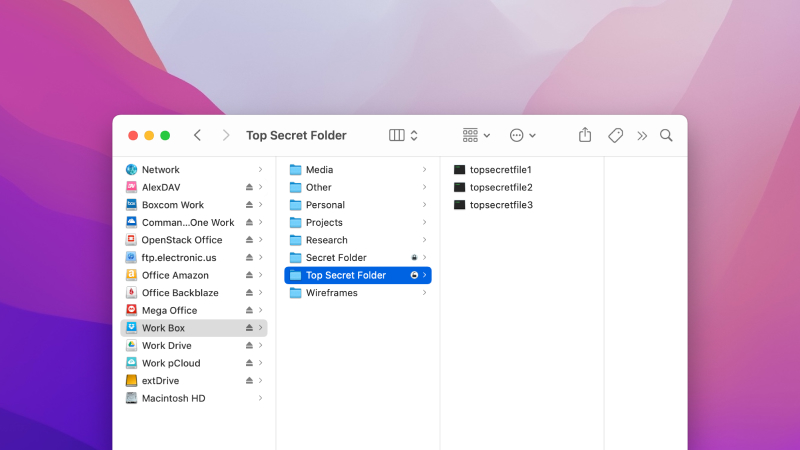Select the Work Box drive
The height and width of the screenshot is (450, 800).
194,328
